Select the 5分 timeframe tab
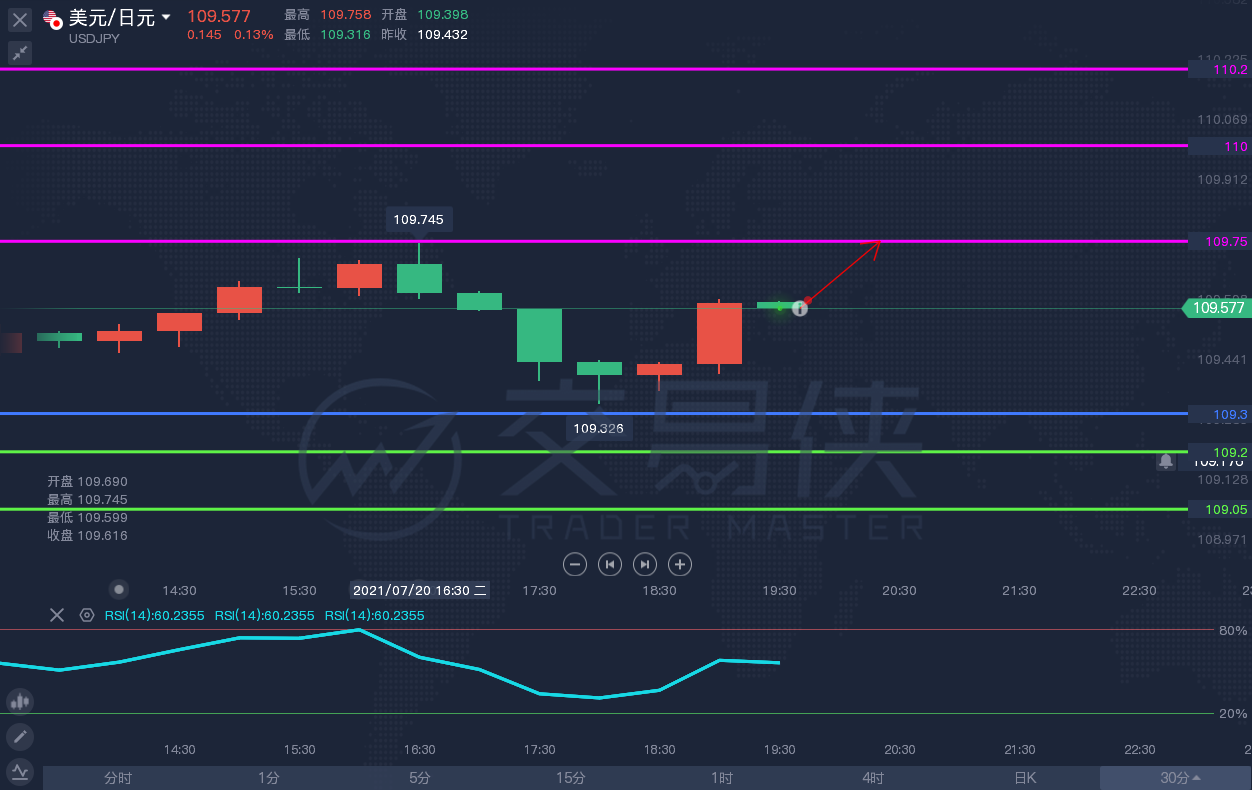Image resolution: width=1252 pixels, height=790 pixels. [420, 778]
